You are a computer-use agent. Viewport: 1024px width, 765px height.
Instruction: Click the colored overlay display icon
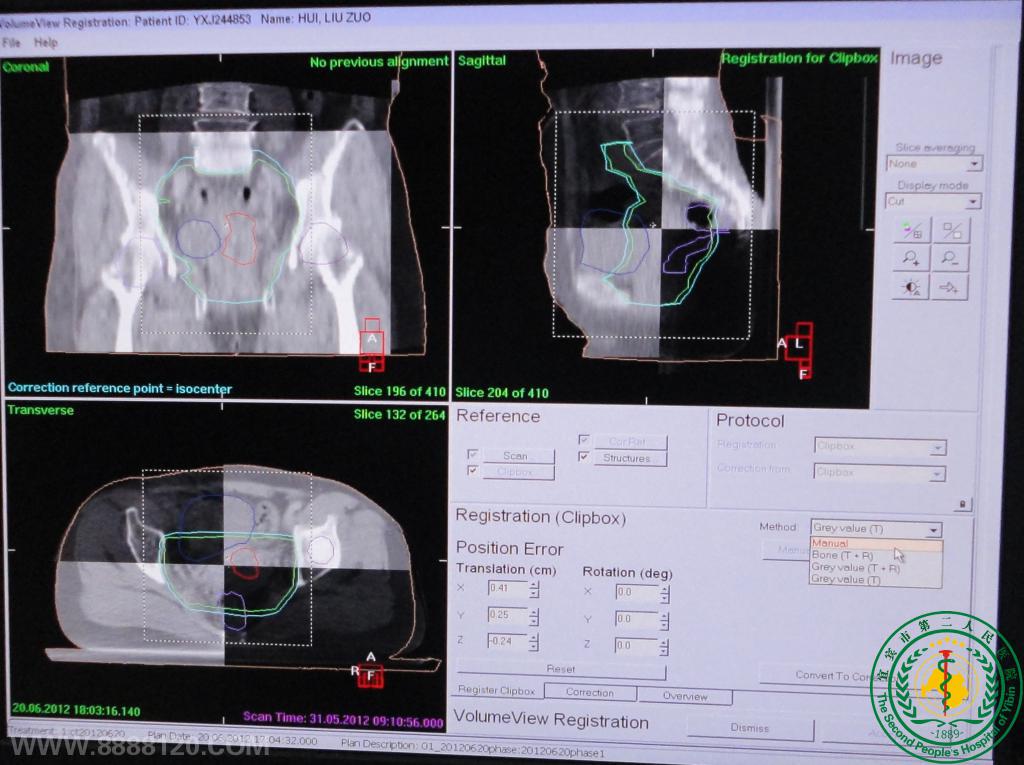click(911, 230)
